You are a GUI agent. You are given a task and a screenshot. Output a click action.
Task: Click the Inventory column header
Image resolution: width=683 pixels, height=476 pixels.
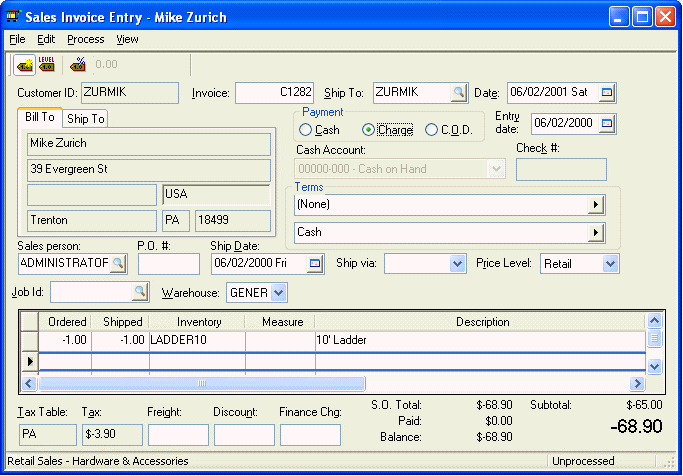tap(197, 322)
